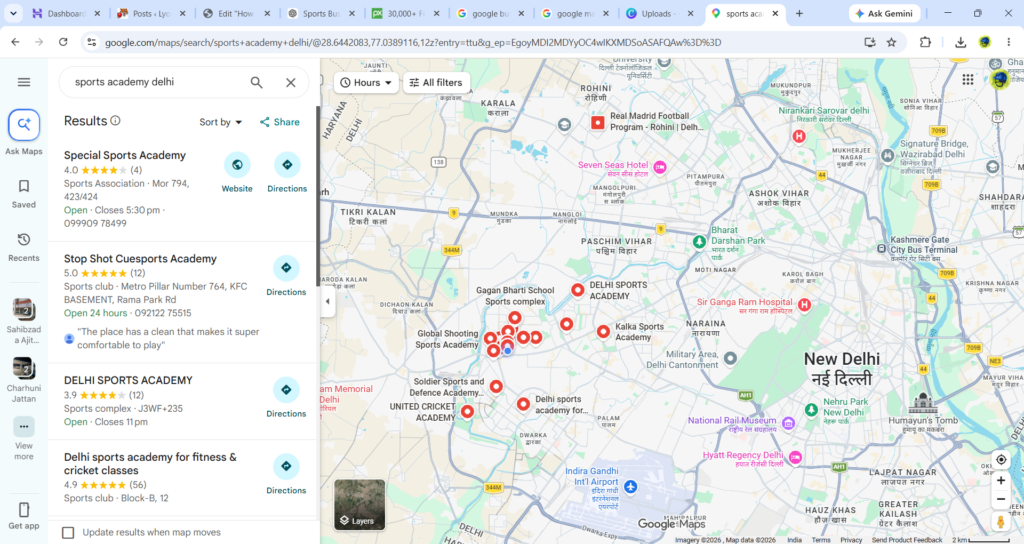The height and width of the screenshot is (544, 1024).
Task: Show your location on the map
Action: click(1000, 460)
